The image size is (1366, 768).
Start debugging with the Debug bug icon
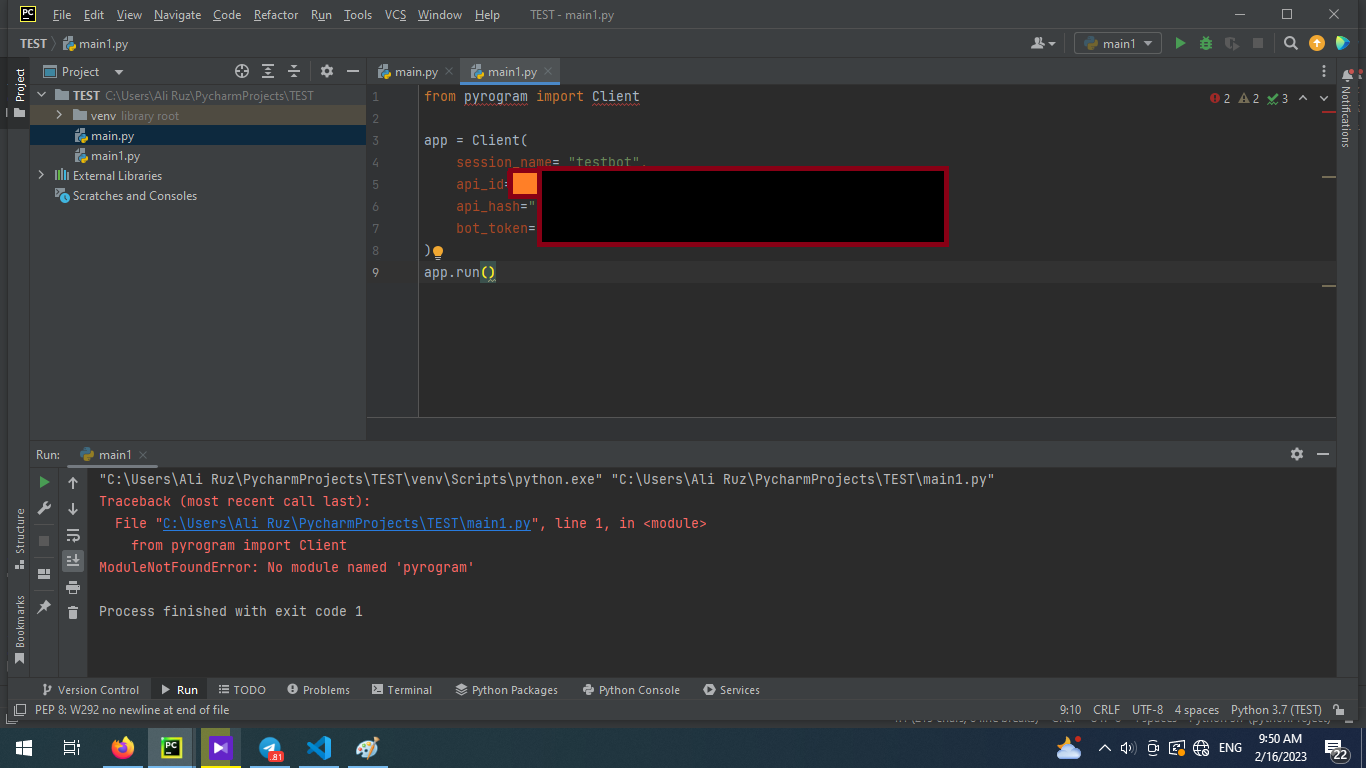pyautogui.click(x=1206, y=43)
